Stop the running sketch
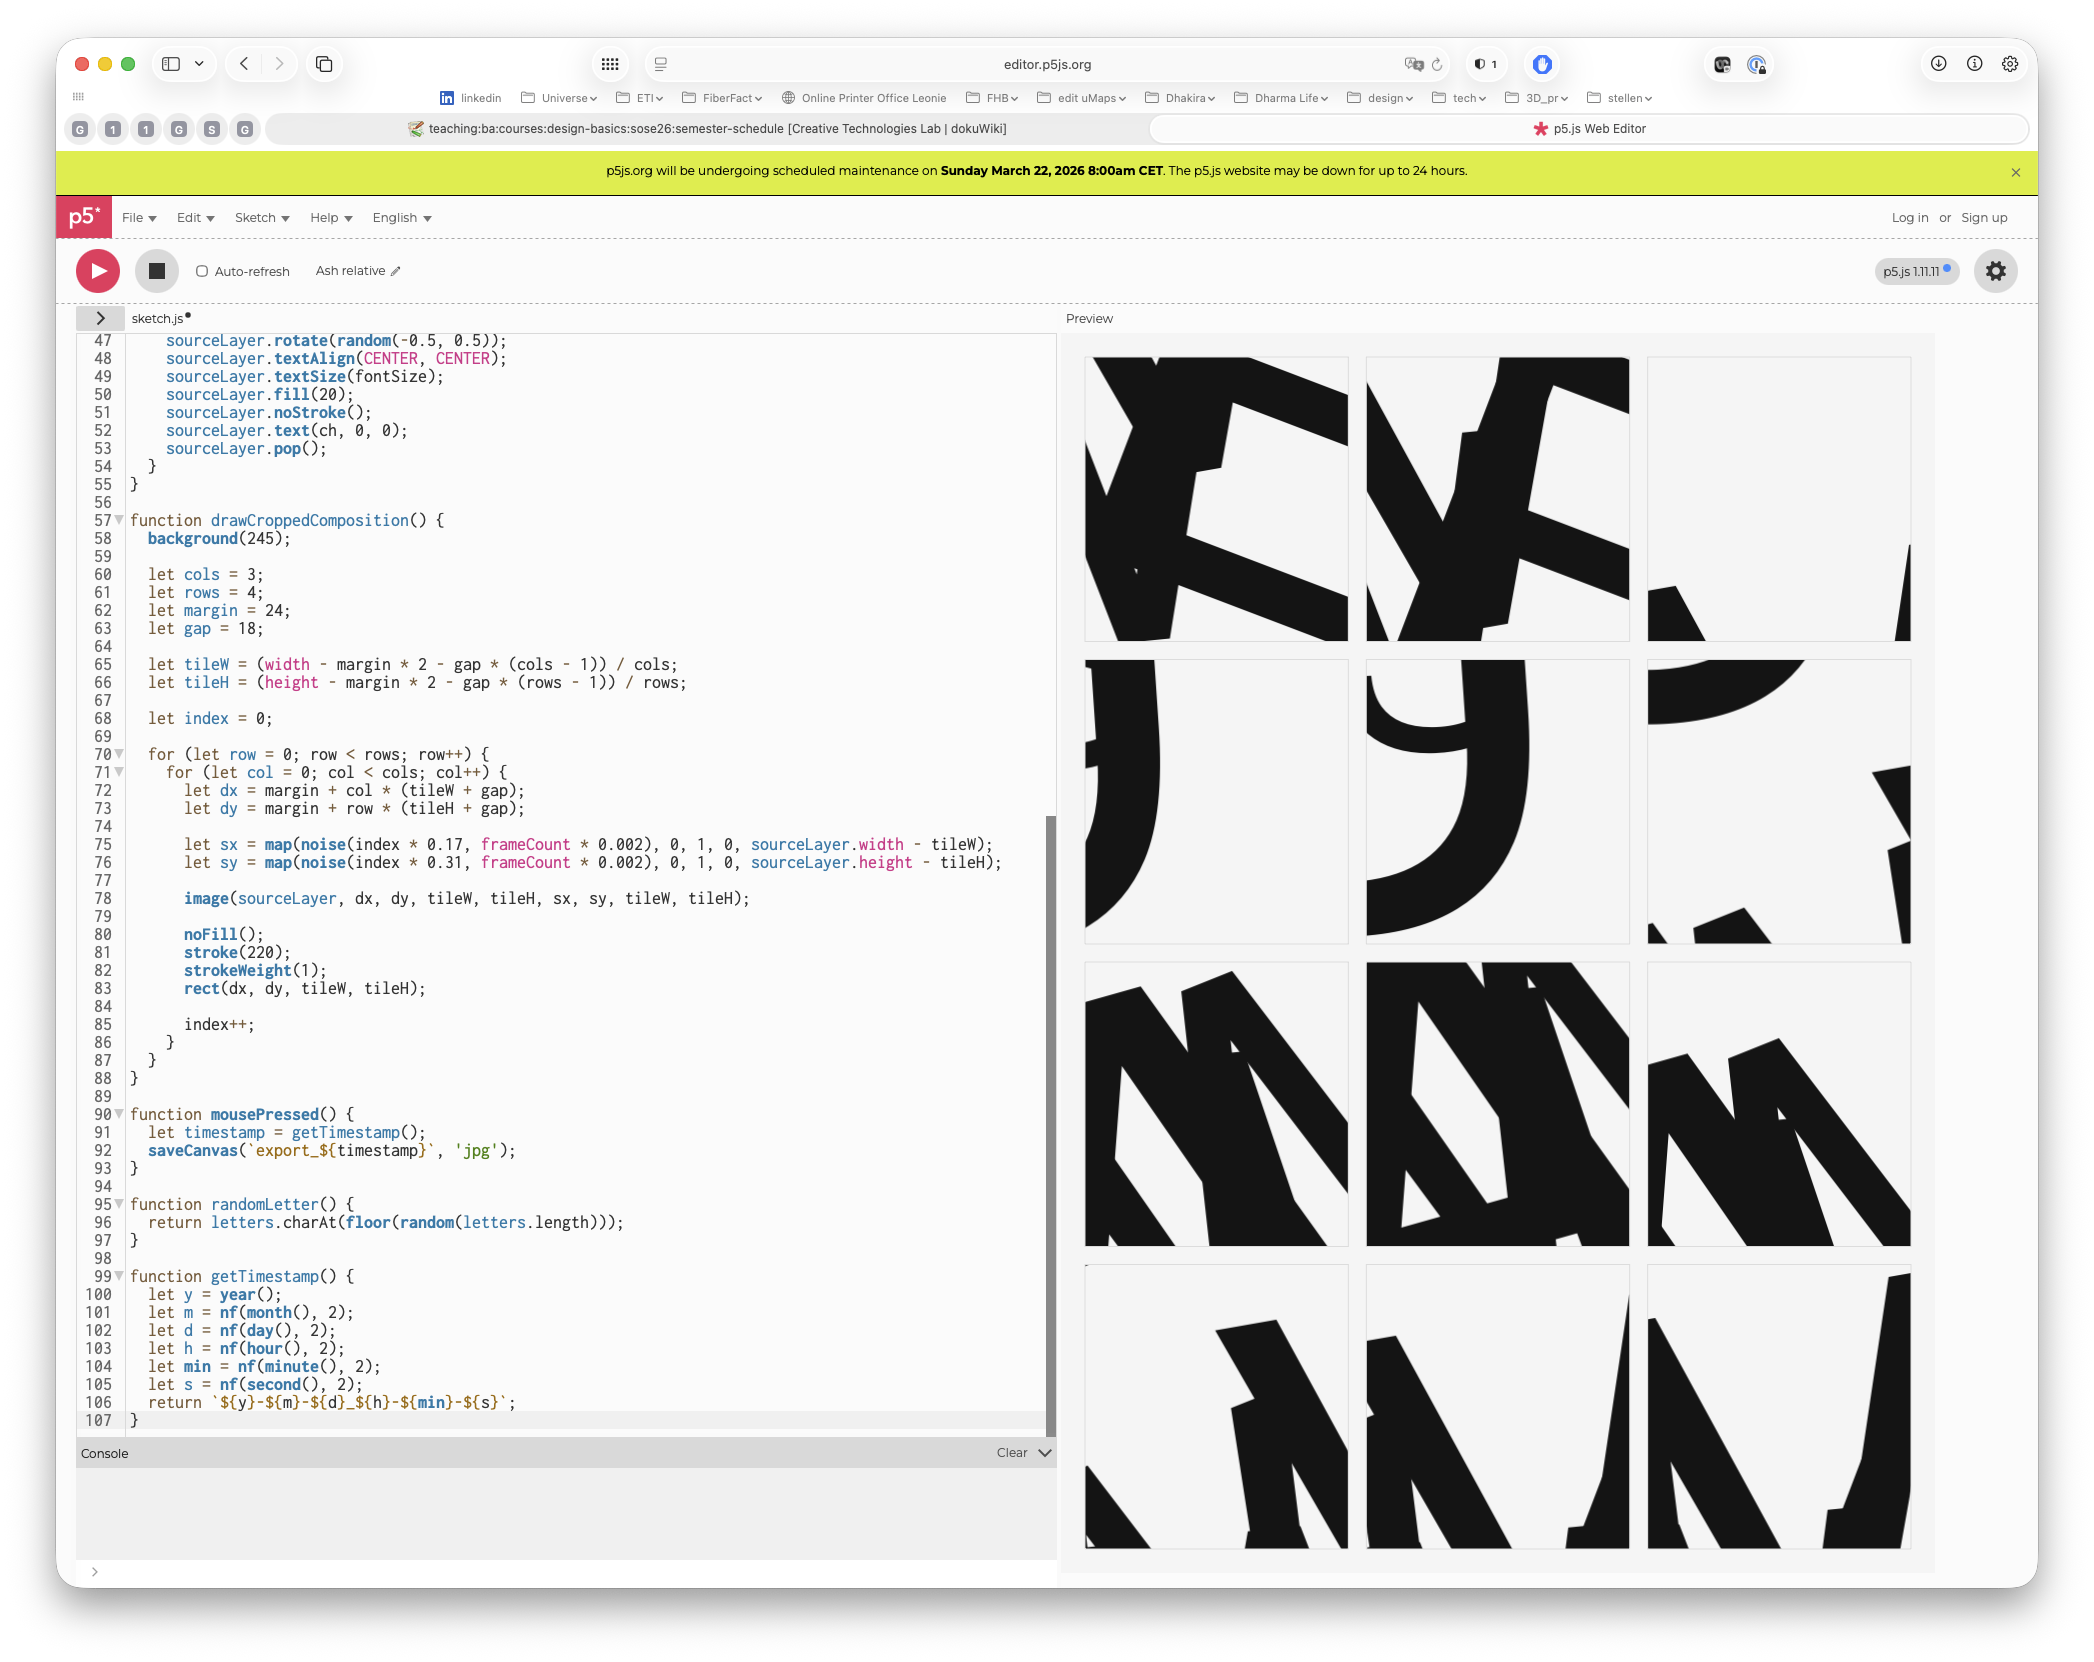Screen dimensions: 2094x1662 tap(157, 271)
